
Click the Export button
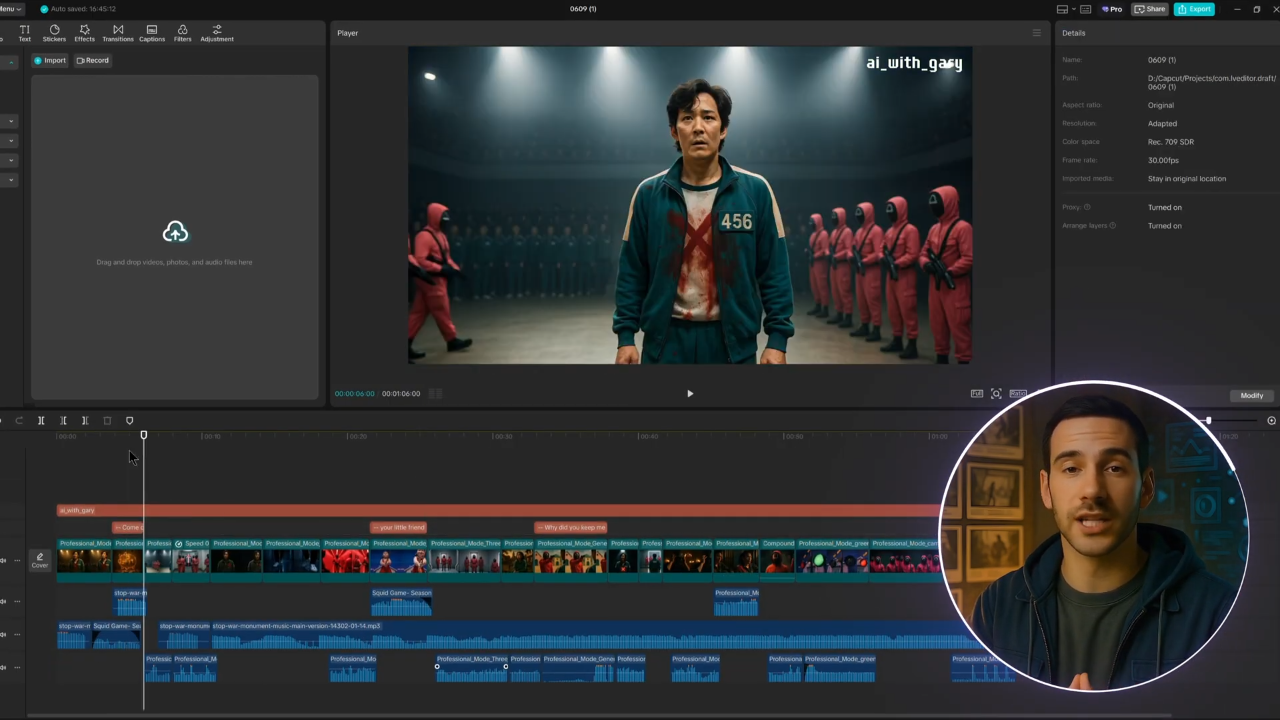tap(1194, 9)
